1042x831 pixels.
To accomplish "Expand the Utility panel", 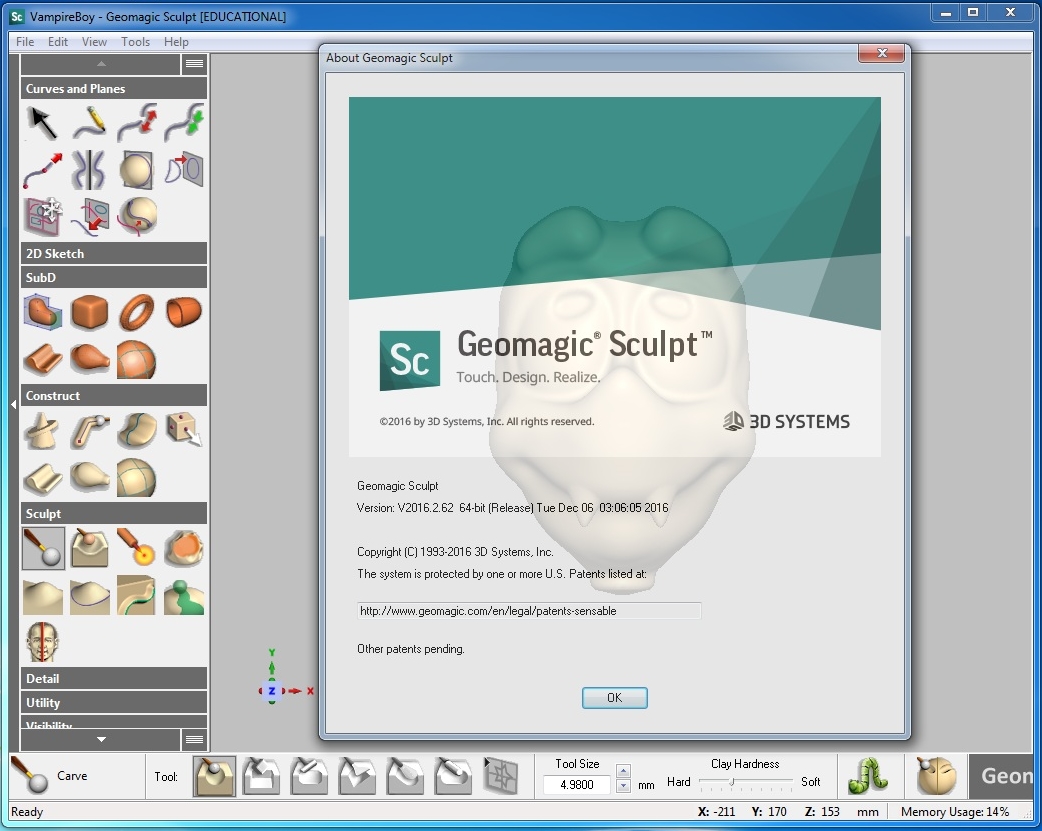I will [x=114, y=703].
